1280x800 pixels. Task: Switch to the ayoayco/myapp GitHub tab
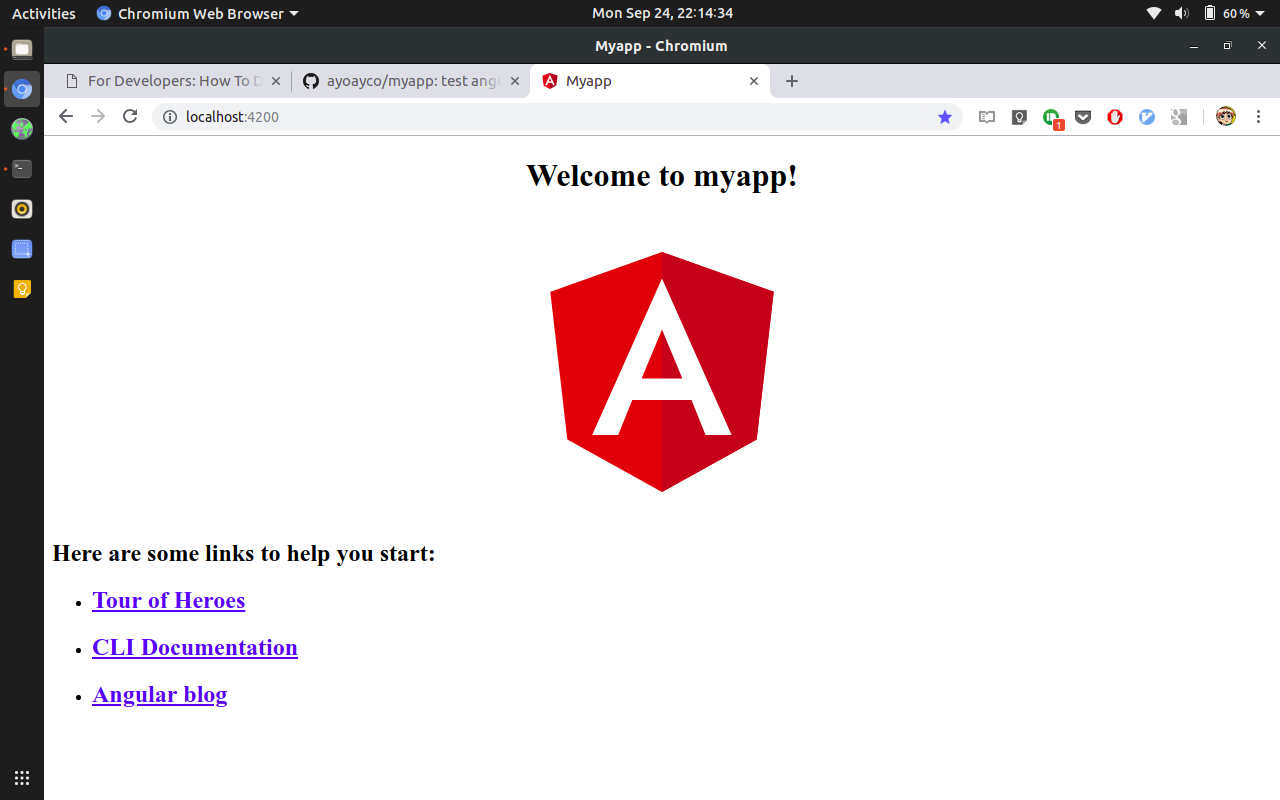point(412,81)
